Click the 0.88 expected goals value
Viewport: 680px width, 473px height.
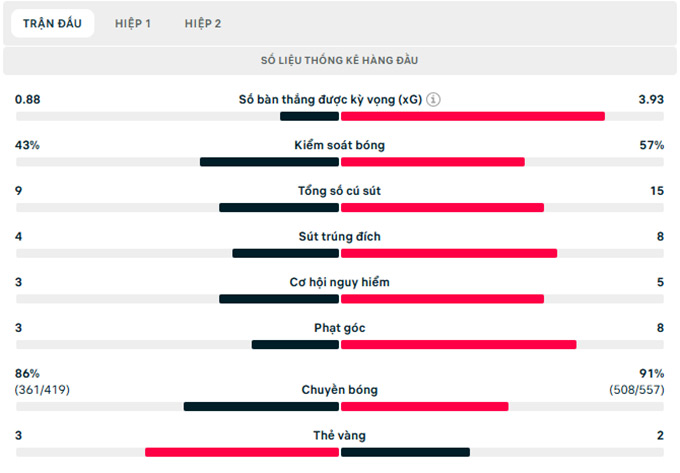point(28,100)
